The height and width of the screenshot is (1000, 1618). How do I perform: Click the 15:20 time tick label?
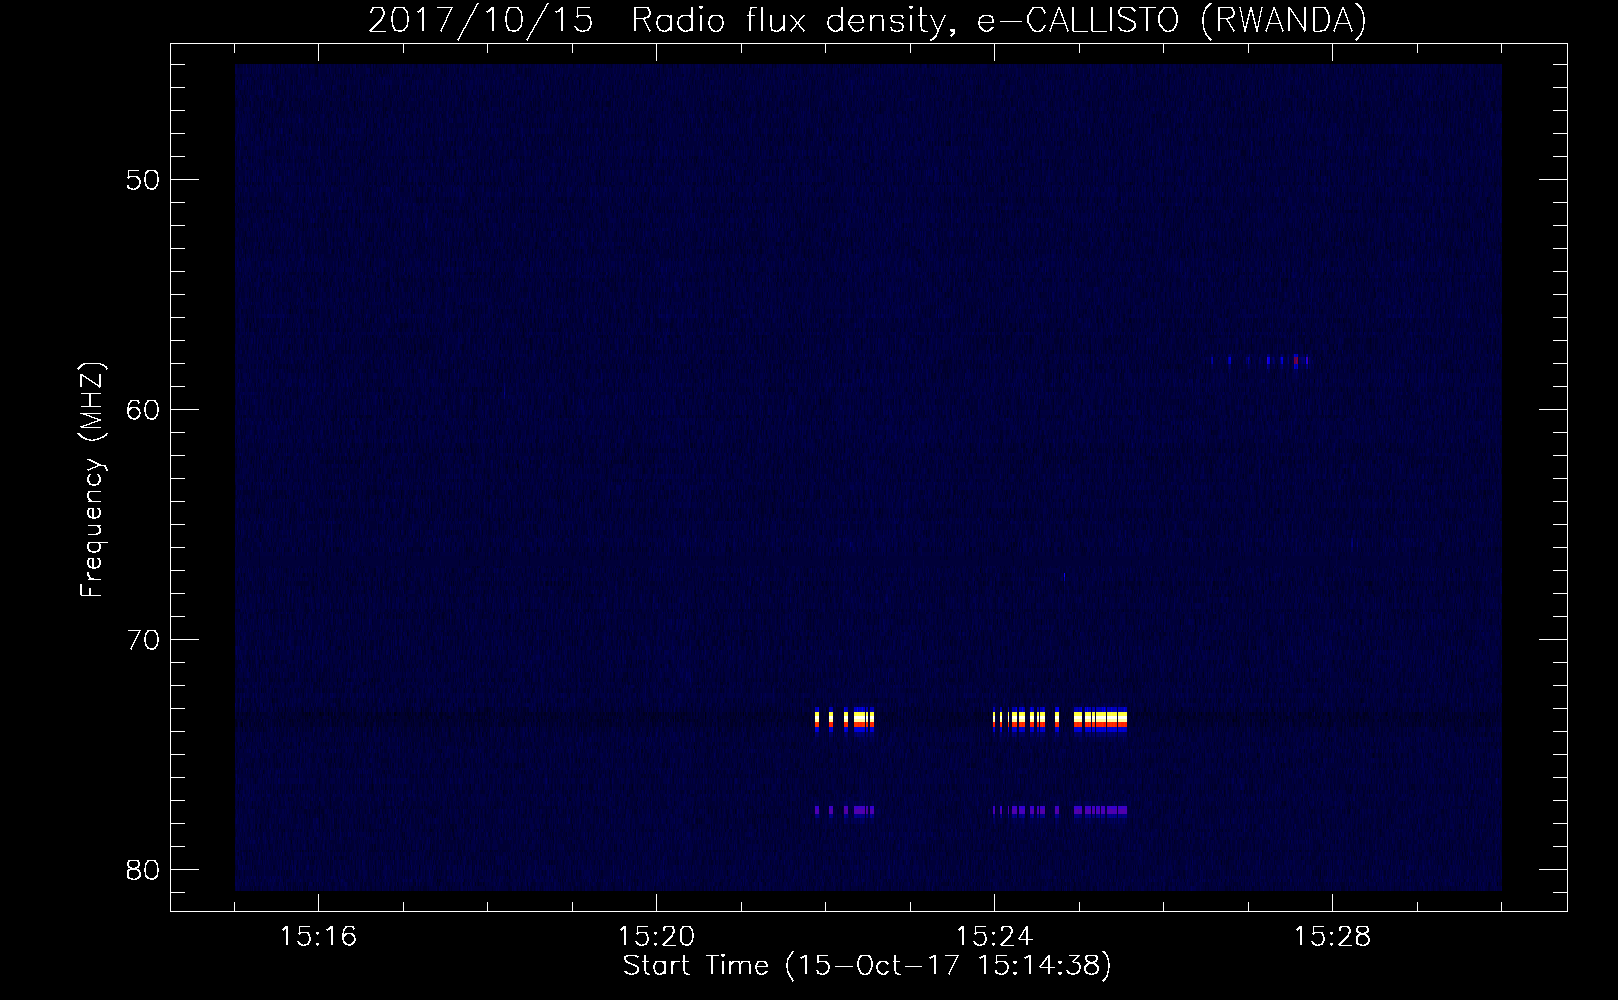657,937
